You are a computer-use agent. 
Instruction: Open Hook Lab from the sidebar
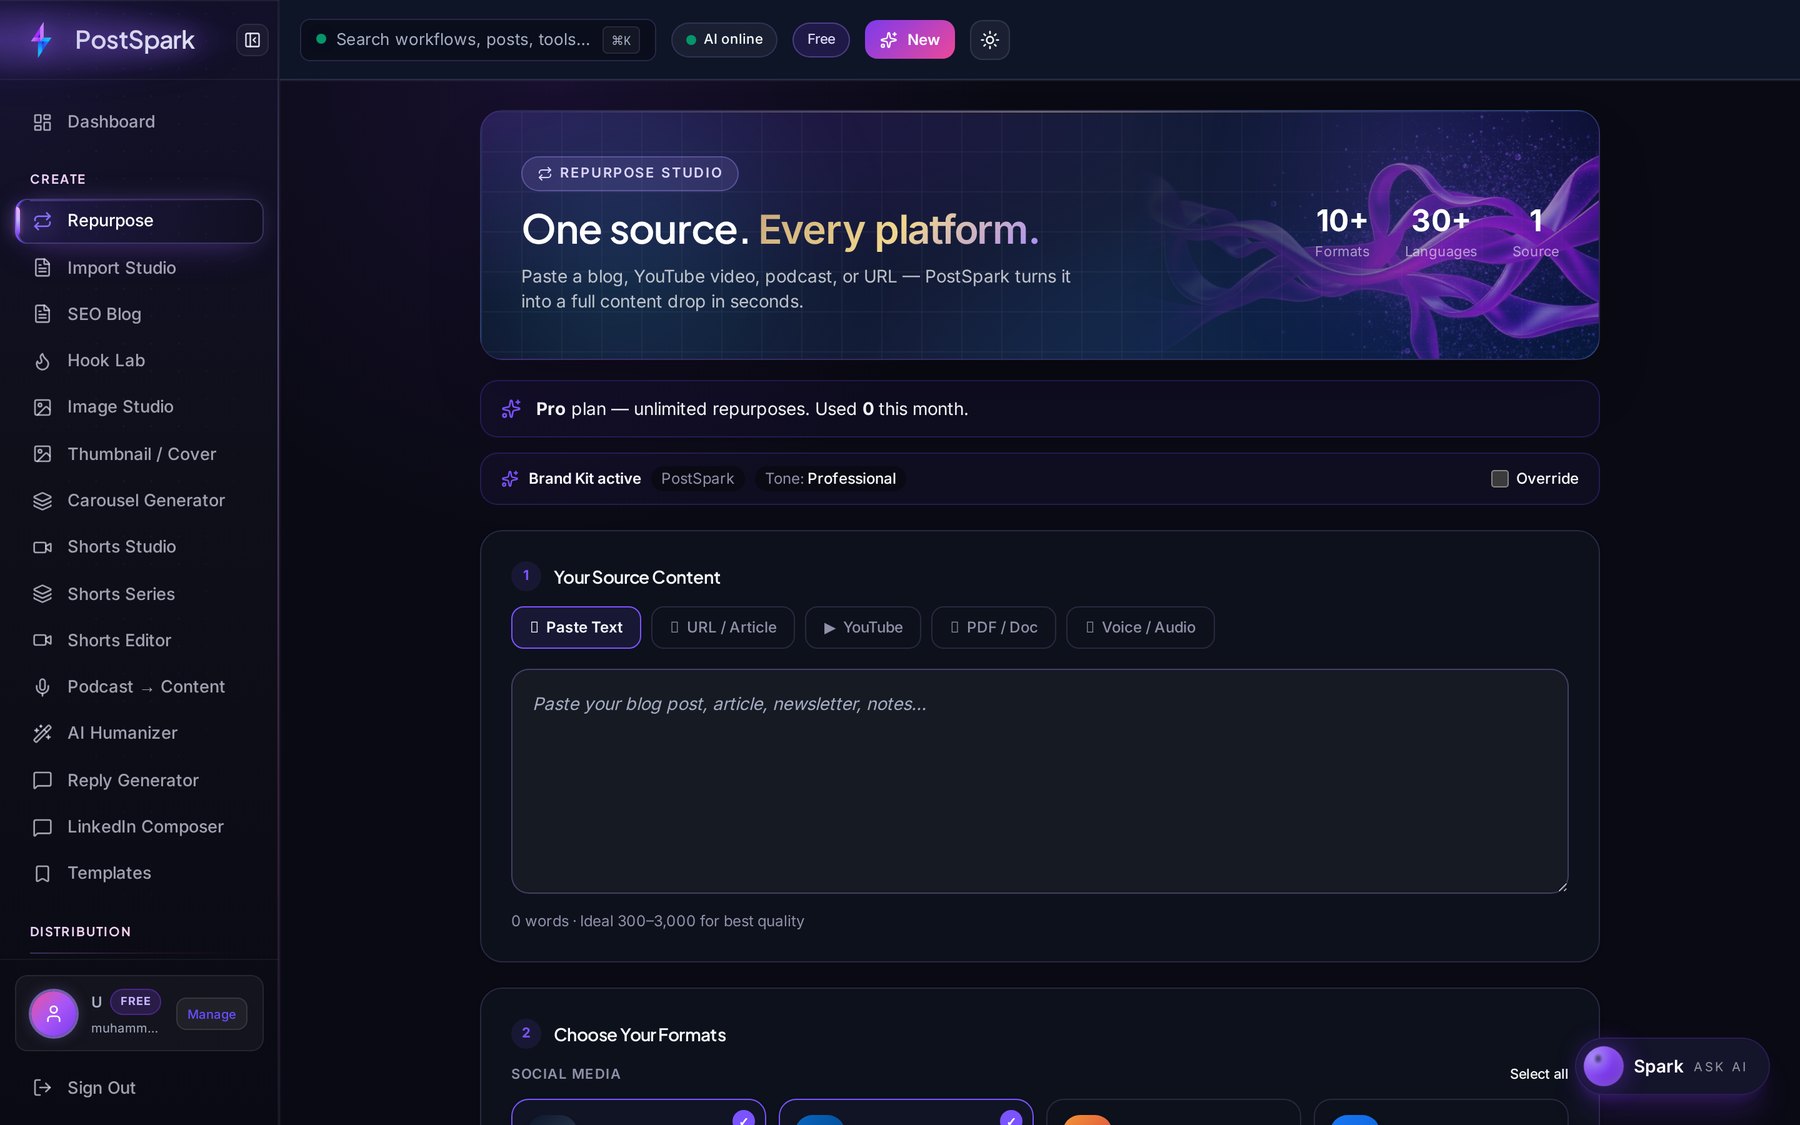[139, 361]
